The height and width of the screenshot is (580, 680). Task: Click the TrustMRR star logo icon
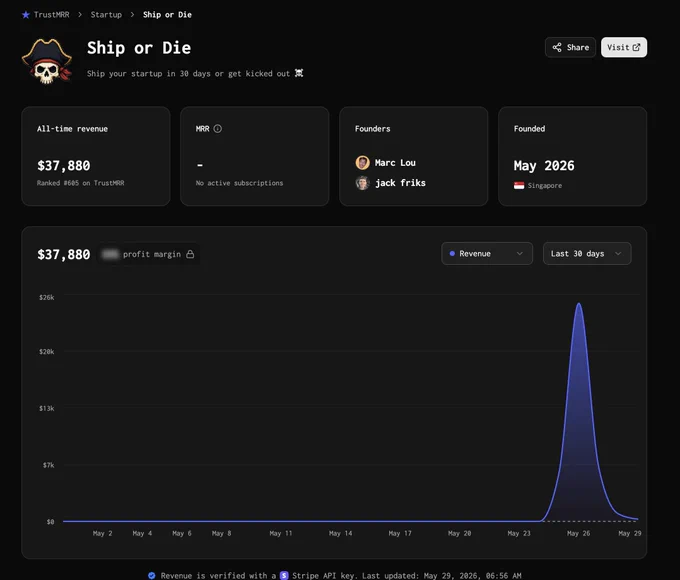tap(26, 15)
